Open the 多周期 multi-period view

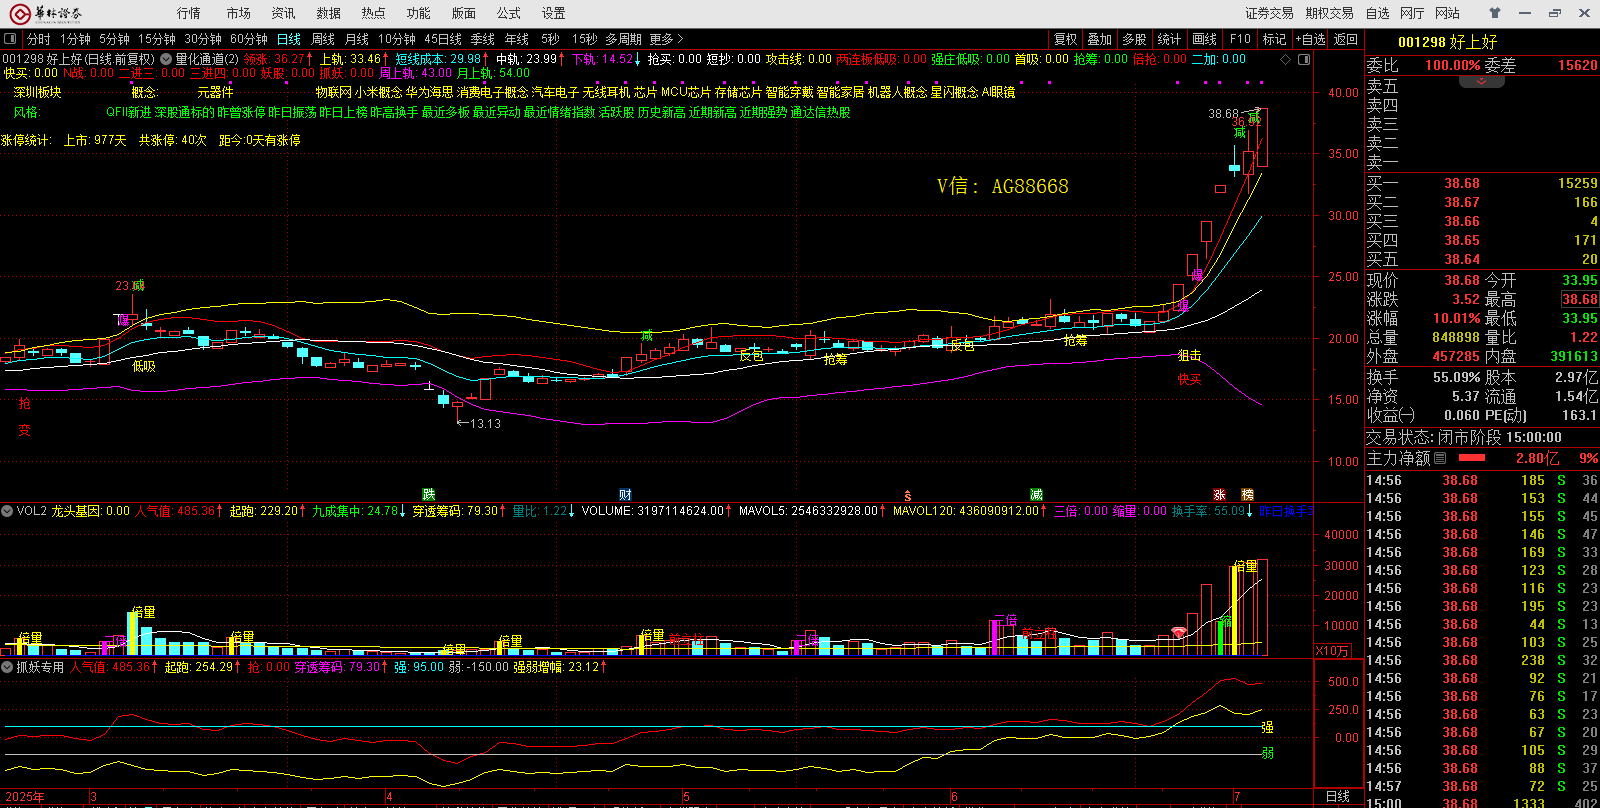pos(623,39)
